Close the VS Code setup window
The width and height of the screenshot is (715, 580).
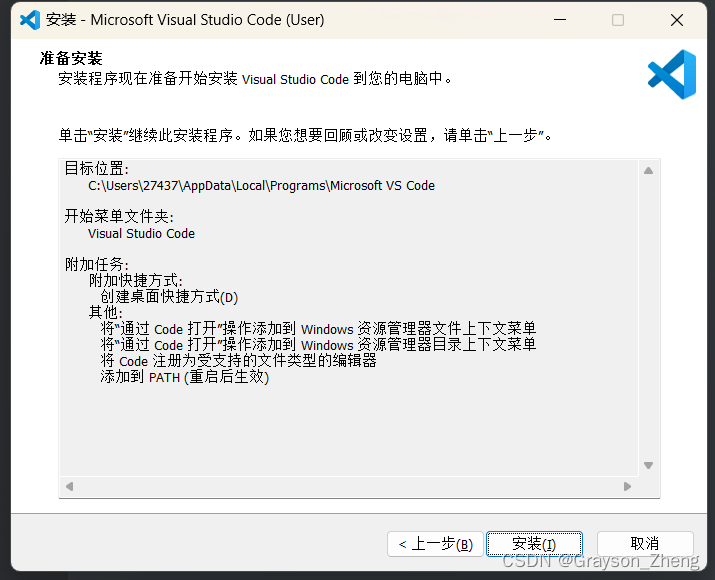[677, 20]
